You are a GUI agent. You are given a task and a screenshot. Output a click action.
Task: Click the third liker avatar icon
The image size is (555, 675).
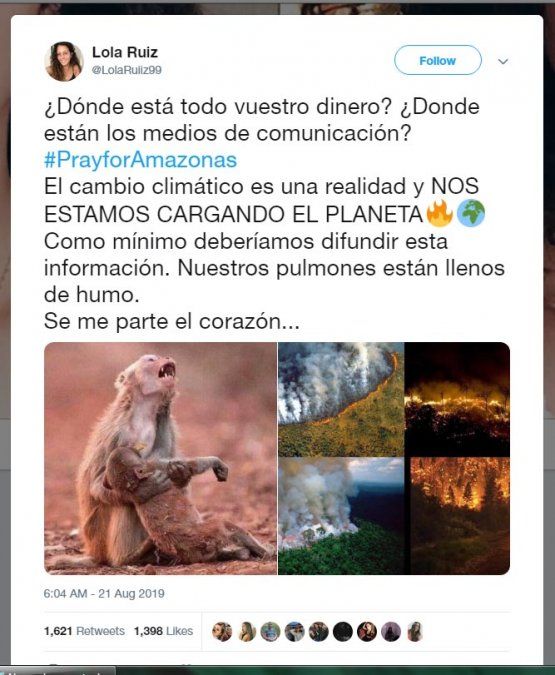coord(270,632)
